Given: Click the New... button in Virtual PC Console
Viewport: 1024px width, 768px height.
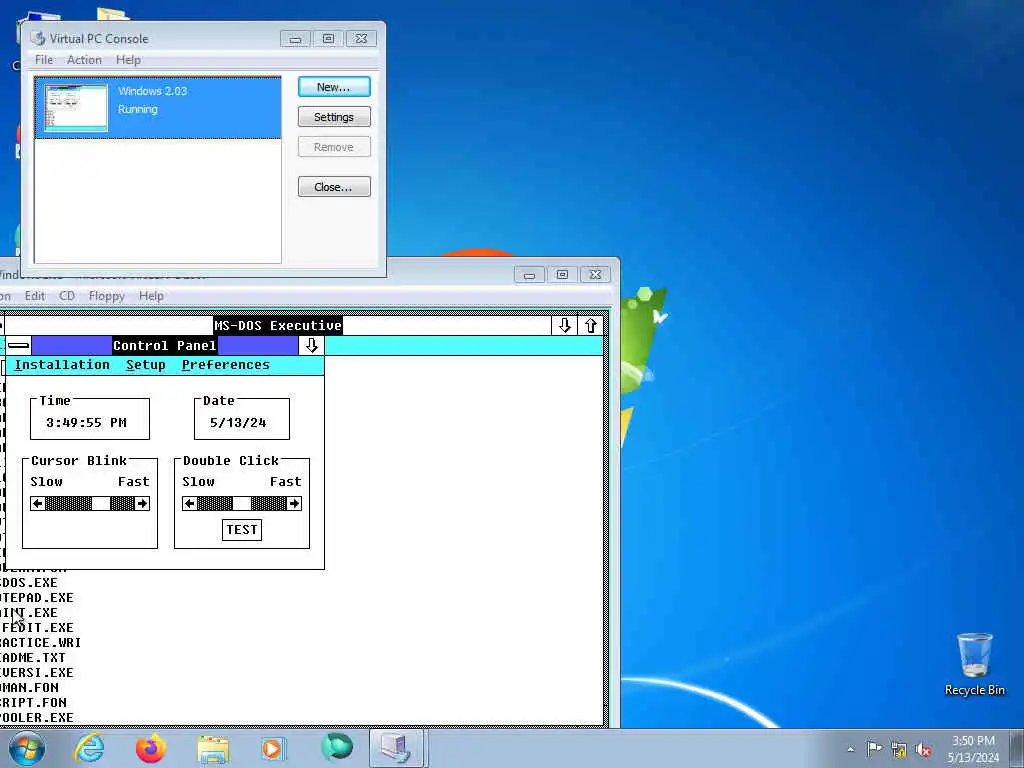Looking at the screenshot, I should pyautogui.click(x=334, y=87).
